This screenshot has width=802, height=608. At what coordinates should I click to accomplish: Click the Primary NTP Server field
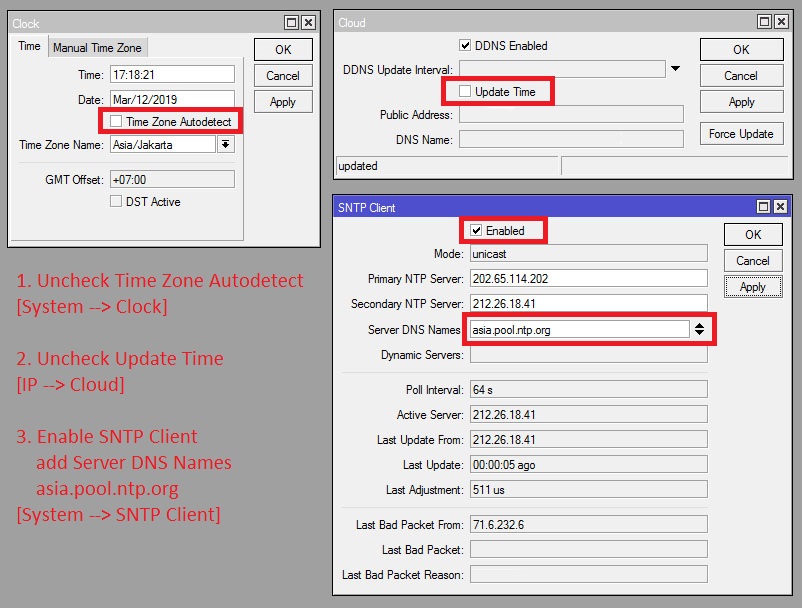click(x=588, y=279)
